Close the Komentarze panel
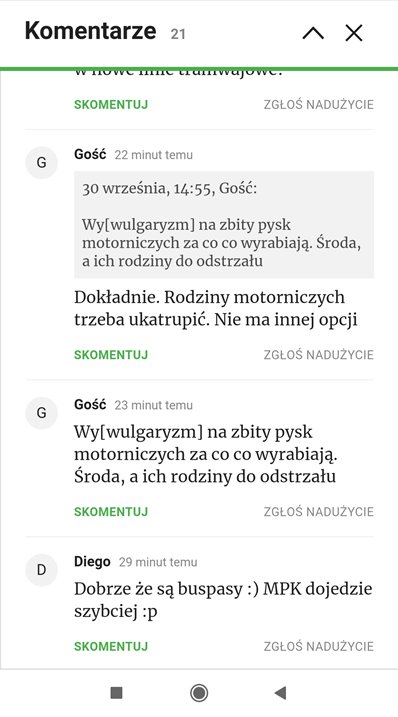Screen dimensions: 398x717 354,33
